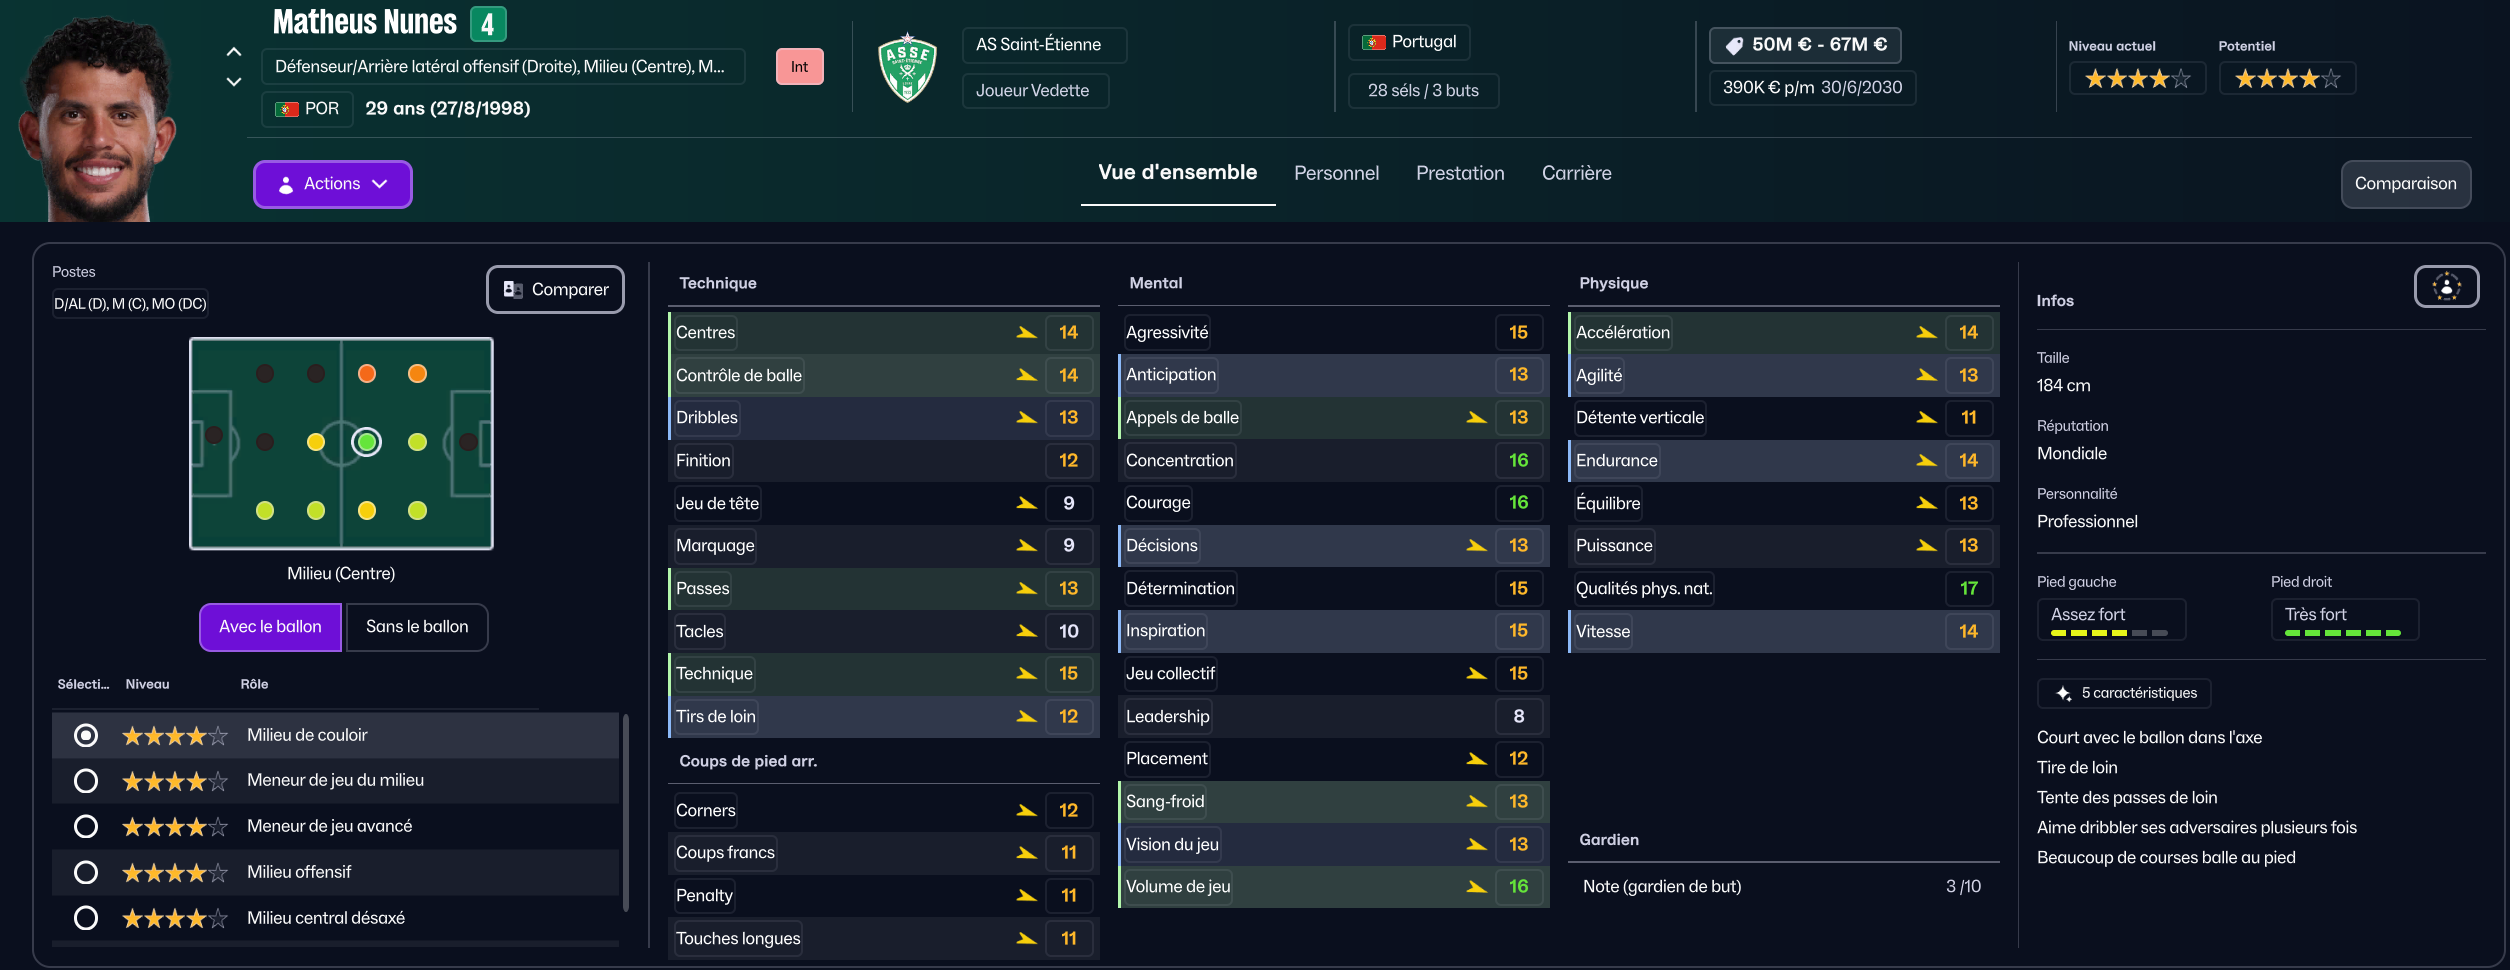The width and height of the screenshot is (2510, 970).
Task: Select the Milieu offensif role radio button
Action: pos(86,873)
